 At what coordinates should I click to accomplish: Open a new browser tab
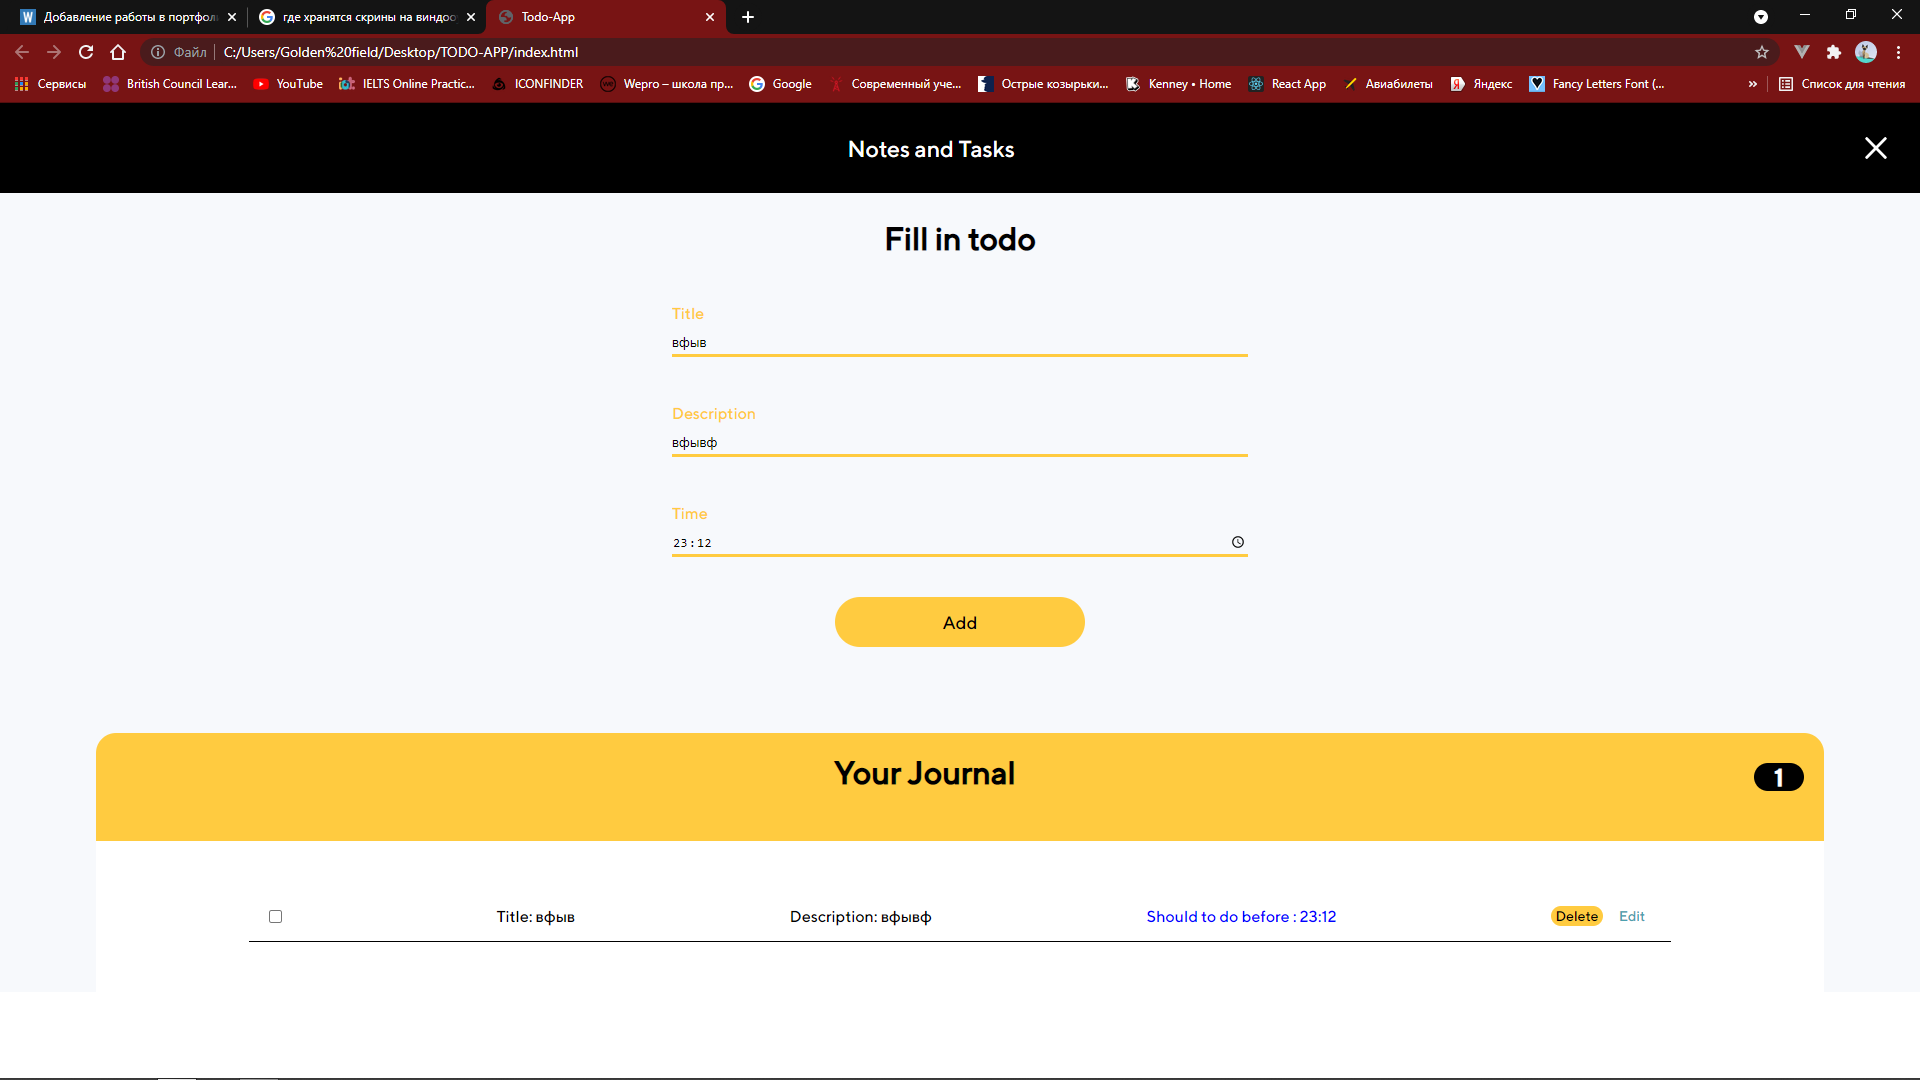748,17
